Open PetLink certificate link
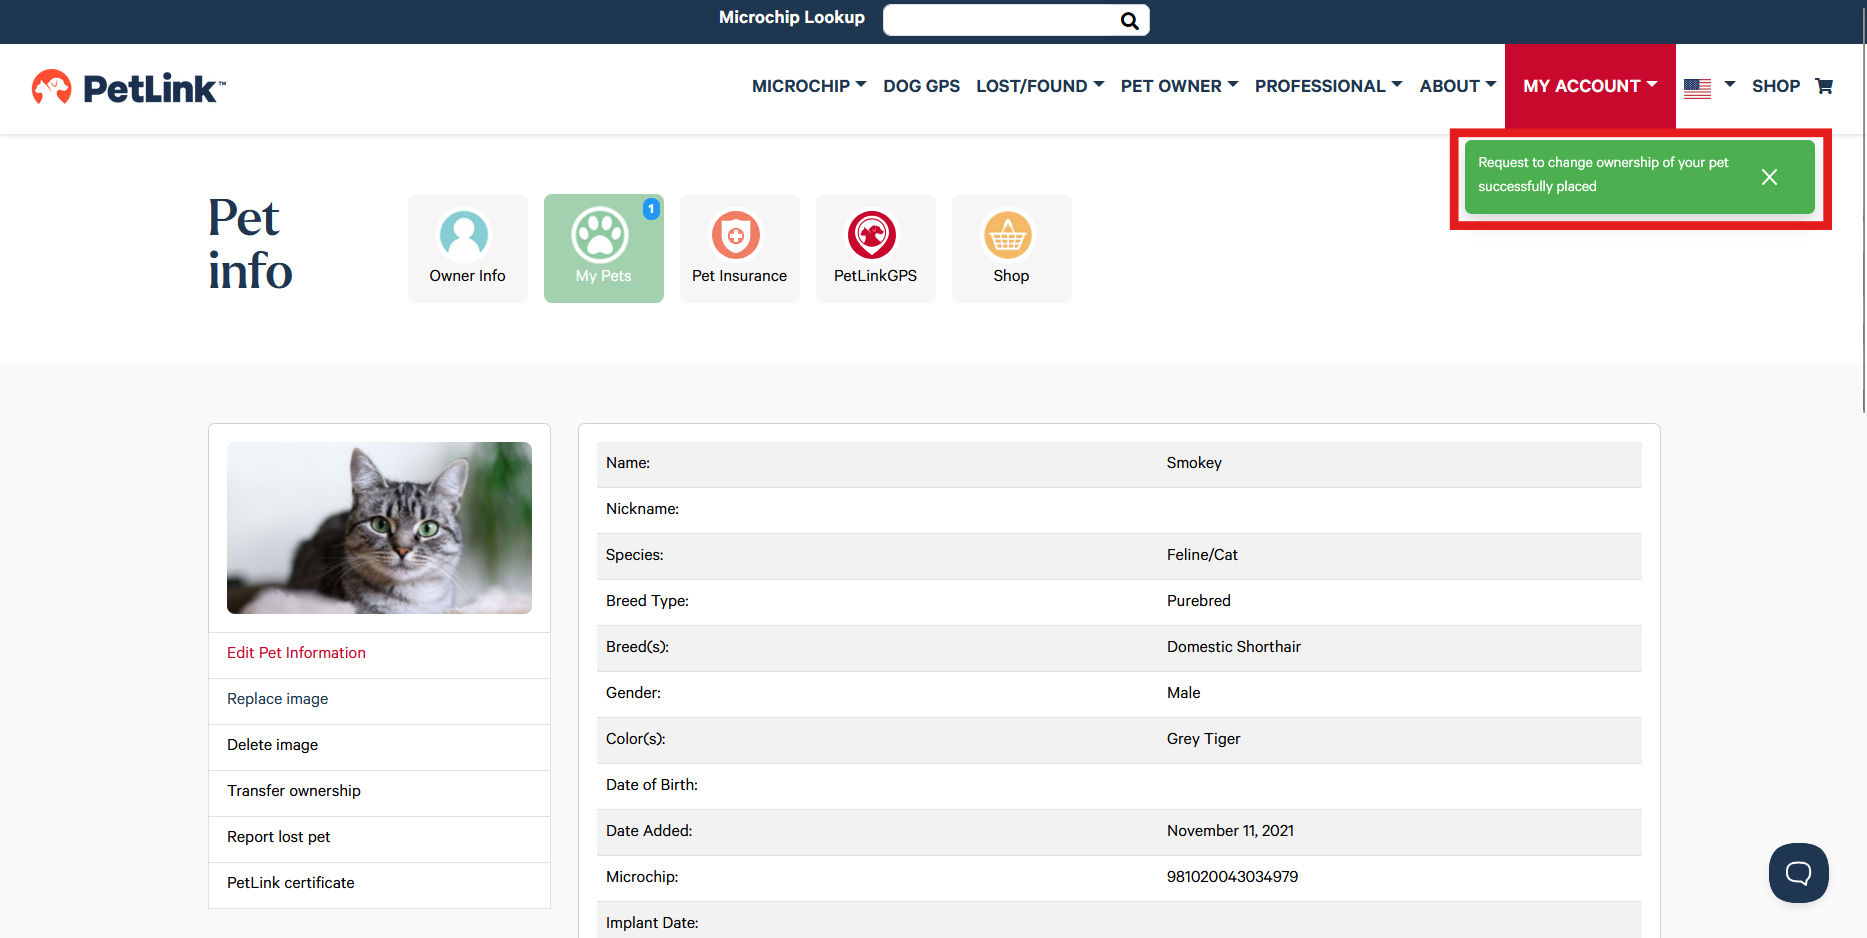The width and height of the screenshot is (1867, 938). pos(290,883)
